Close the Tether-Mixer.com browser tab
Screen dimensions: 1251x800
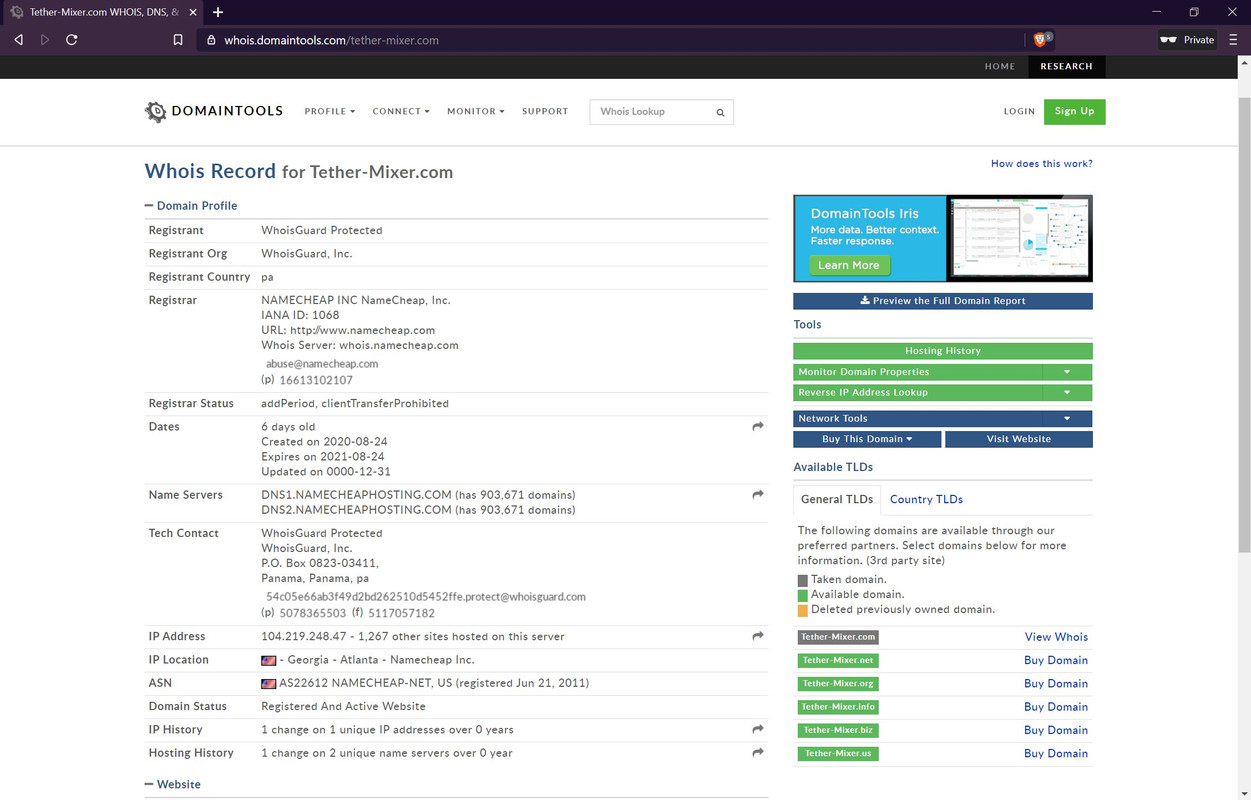[x=193, y=12]
